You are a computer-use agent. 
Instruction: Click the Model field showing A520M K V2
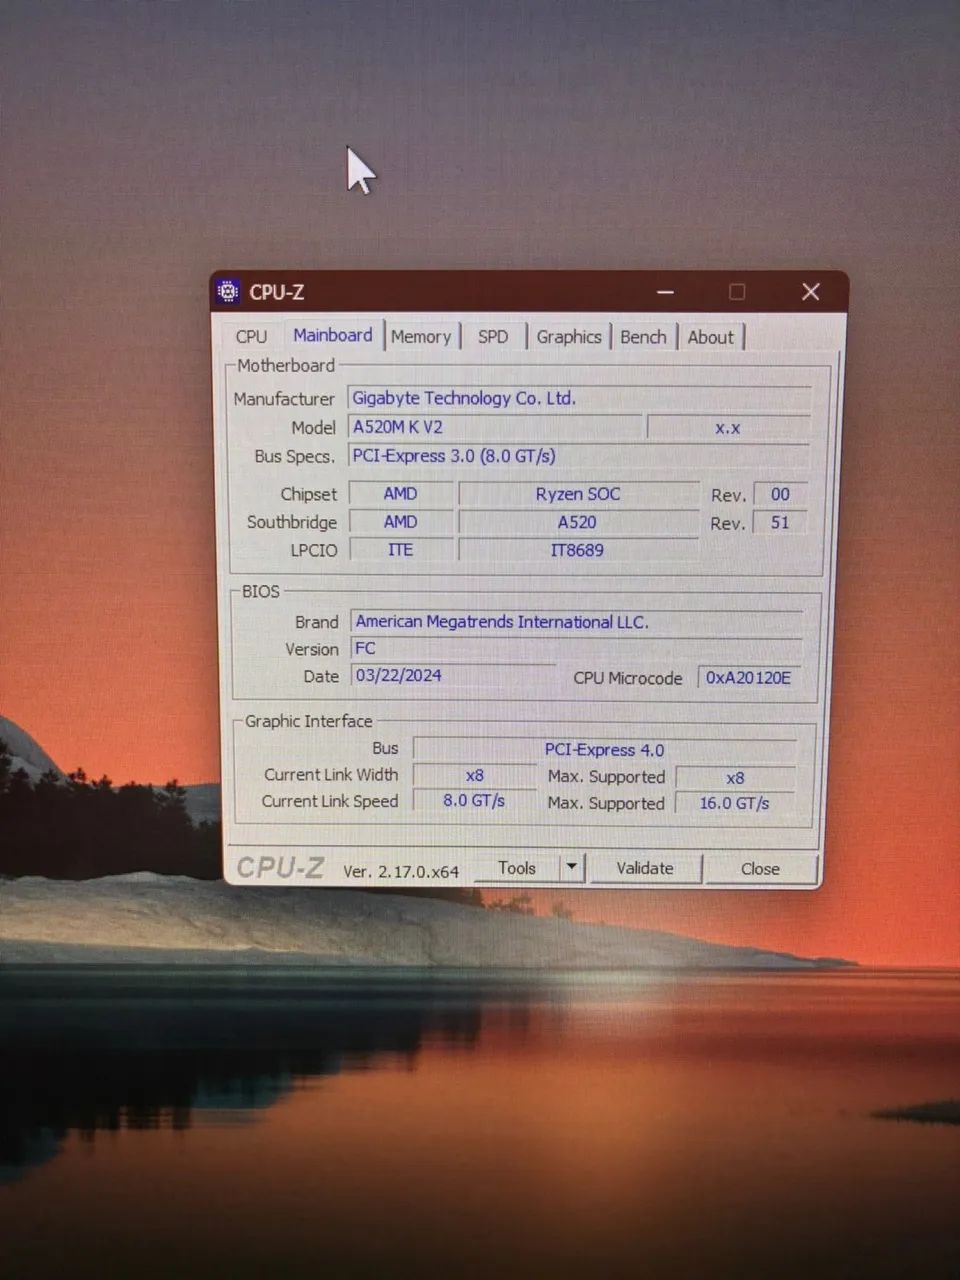[x=494, y=427]
